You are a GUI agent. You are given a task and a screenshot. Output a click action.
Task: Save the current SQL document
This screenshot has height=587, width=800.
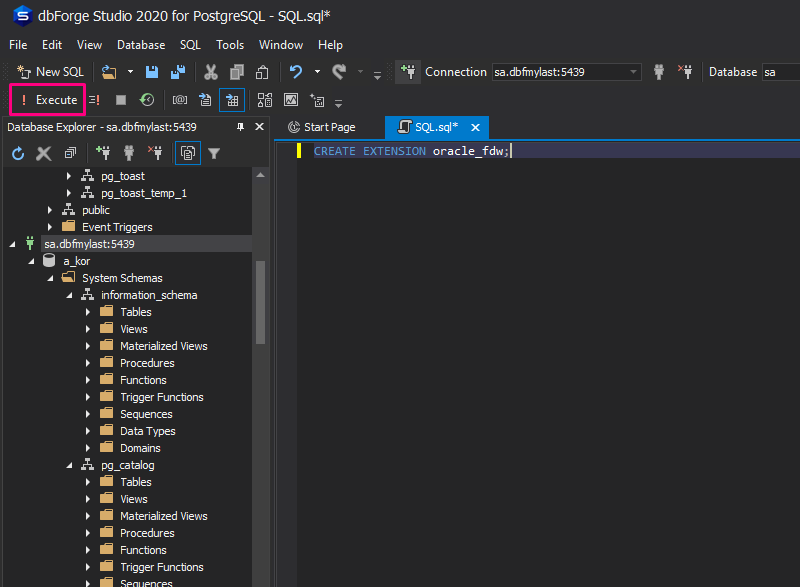(x=152, y=72)
